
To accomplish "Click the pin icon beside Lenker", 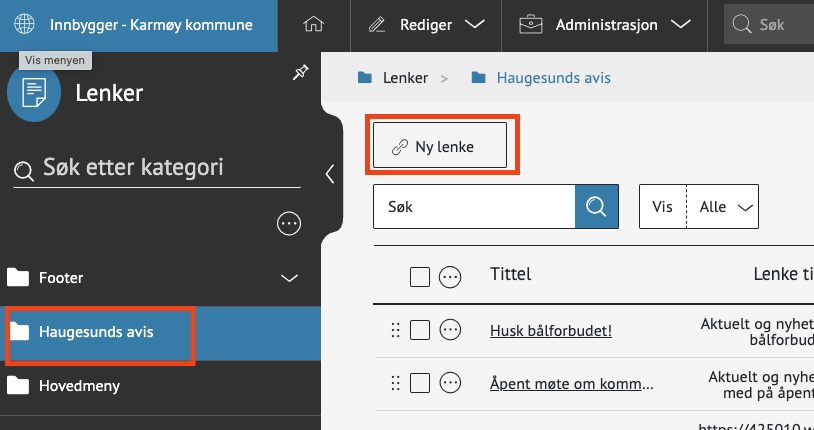I will [x=301, y=73].
